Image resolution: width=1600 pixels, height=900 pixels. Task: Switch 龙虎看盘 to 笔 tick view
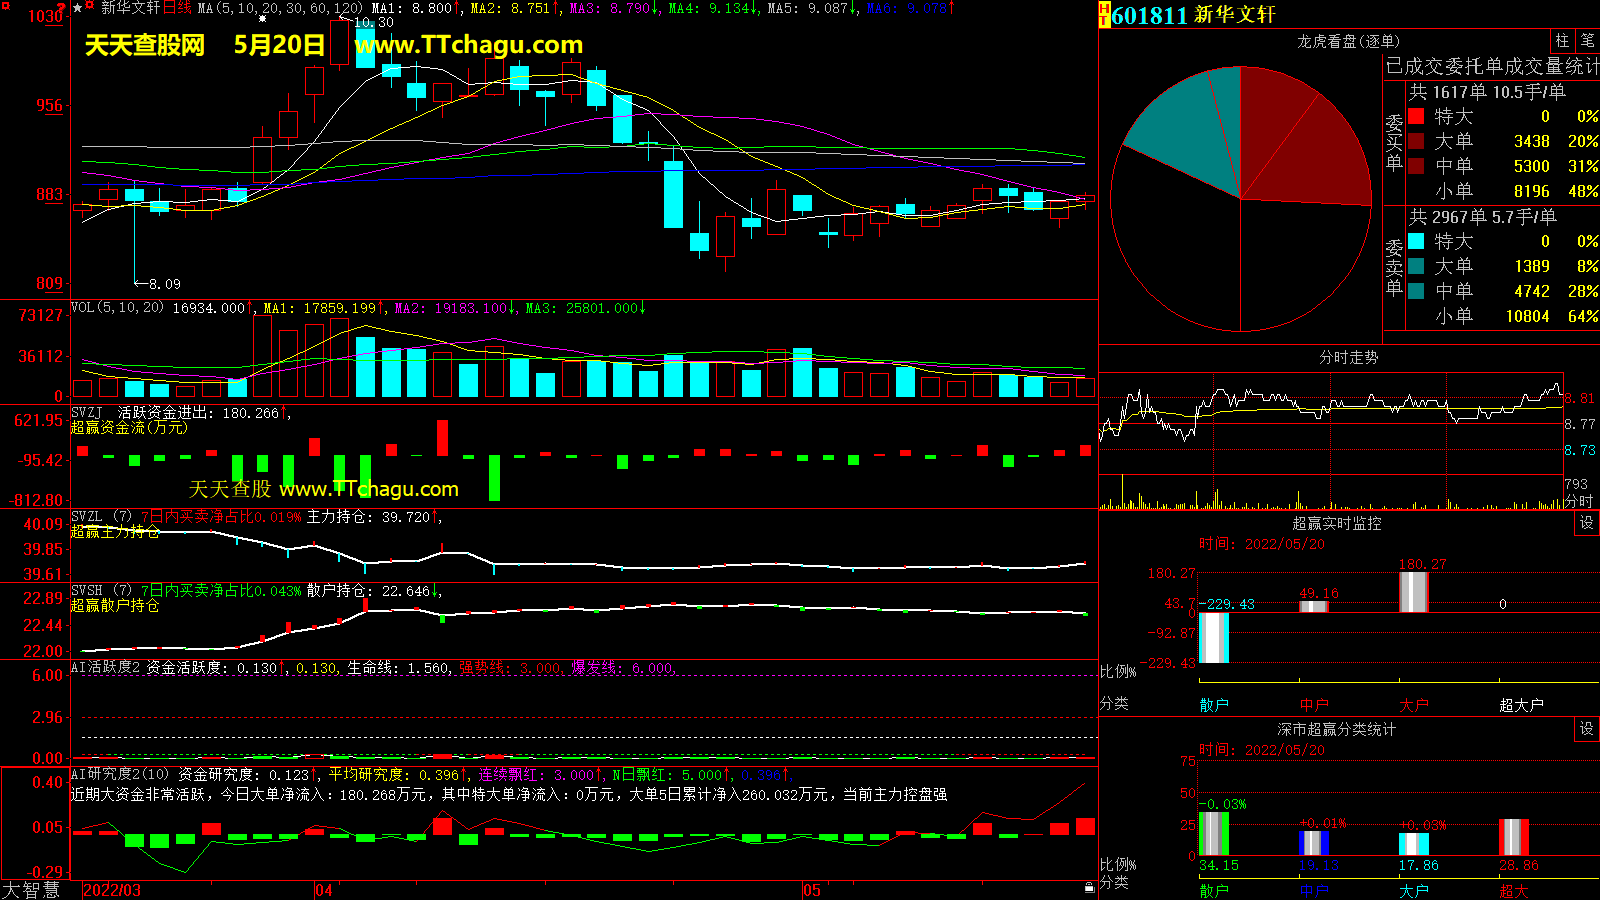(1587, 40)
